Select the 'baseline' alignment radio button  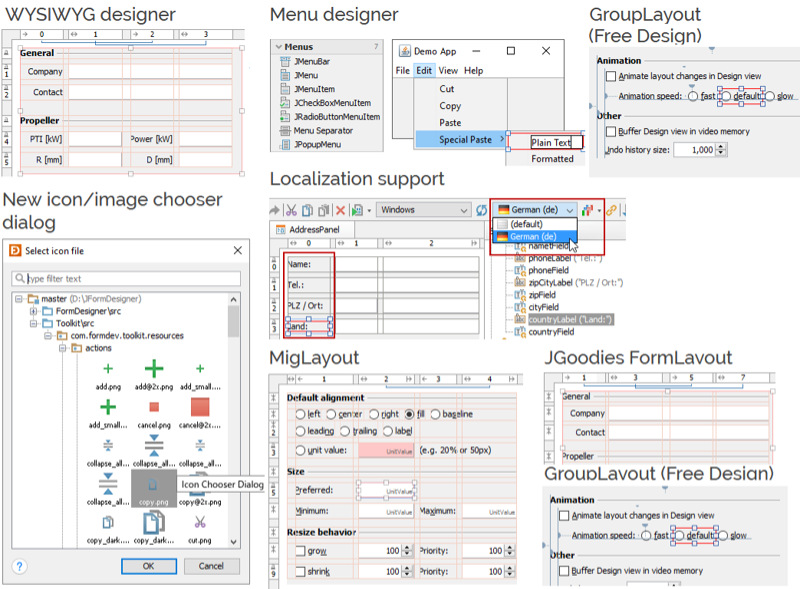435,414
